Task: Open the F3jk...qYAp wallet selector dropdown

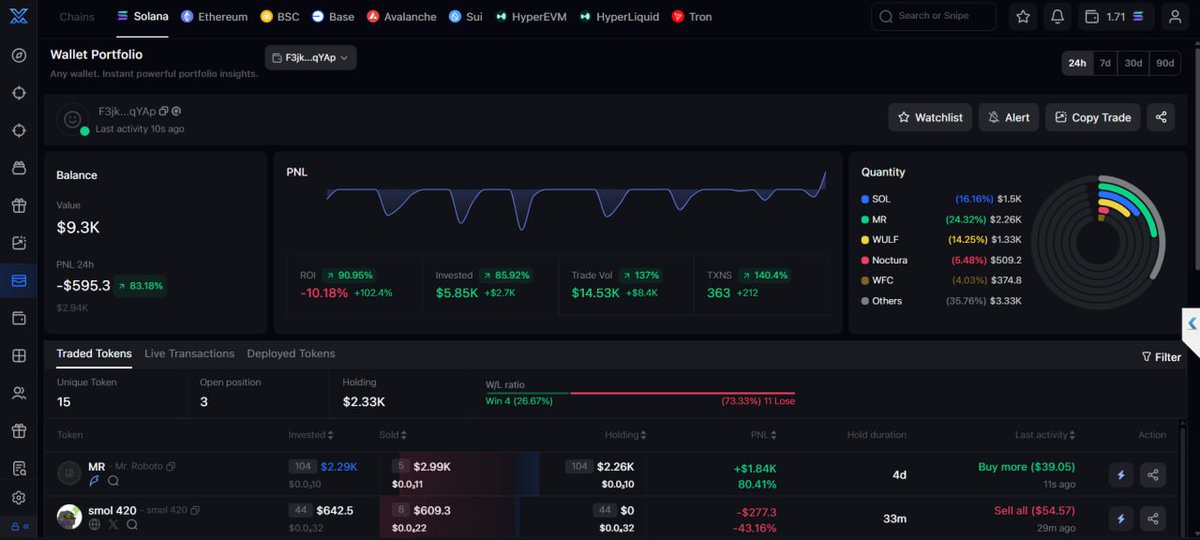Action: (x=311, y=58)
